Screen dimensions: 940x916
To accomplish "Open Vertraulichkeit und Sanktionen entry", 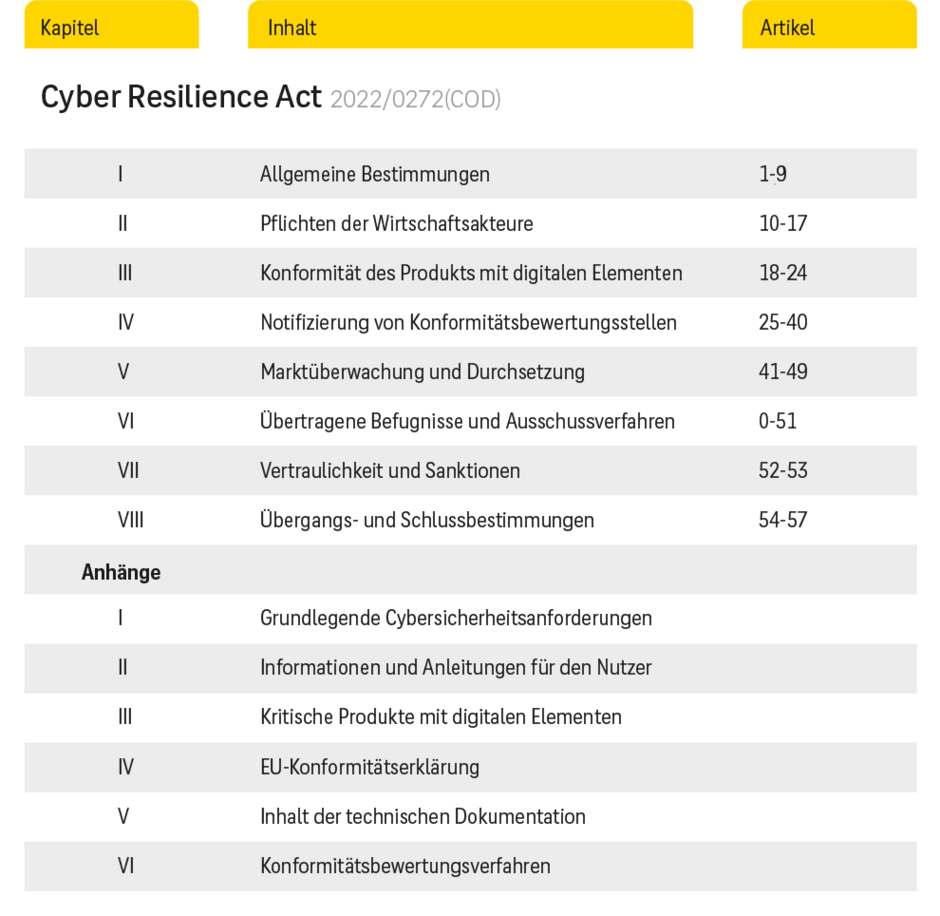I will click(x=390, y=470).
